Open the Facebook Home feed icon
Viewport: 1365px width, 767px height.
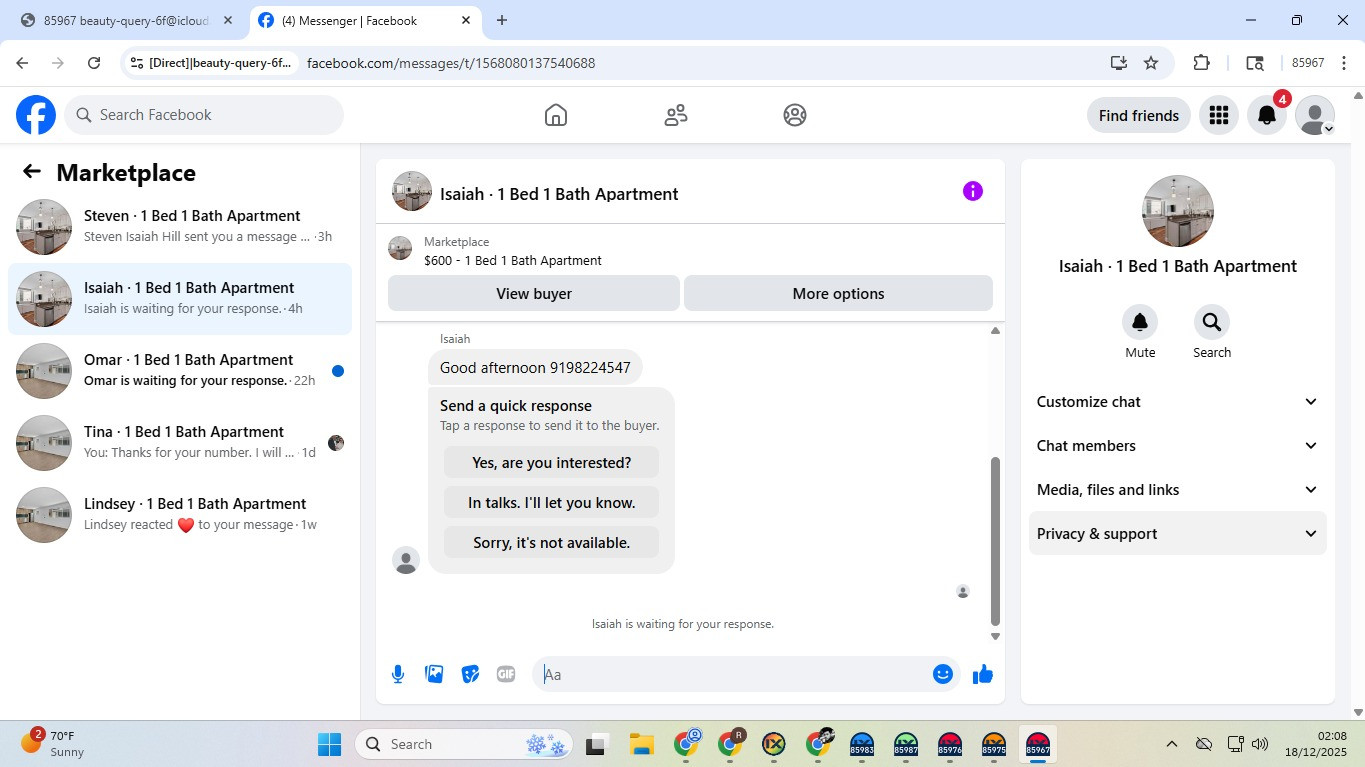556,115
